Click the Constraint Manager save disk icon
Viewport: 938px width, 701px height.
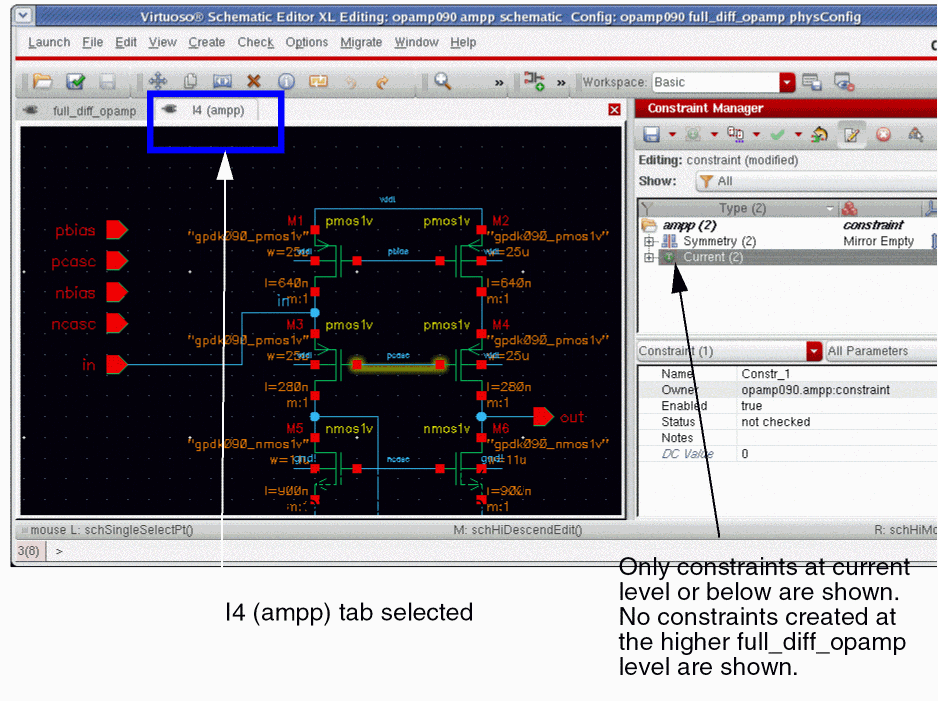tap(651, 134)
